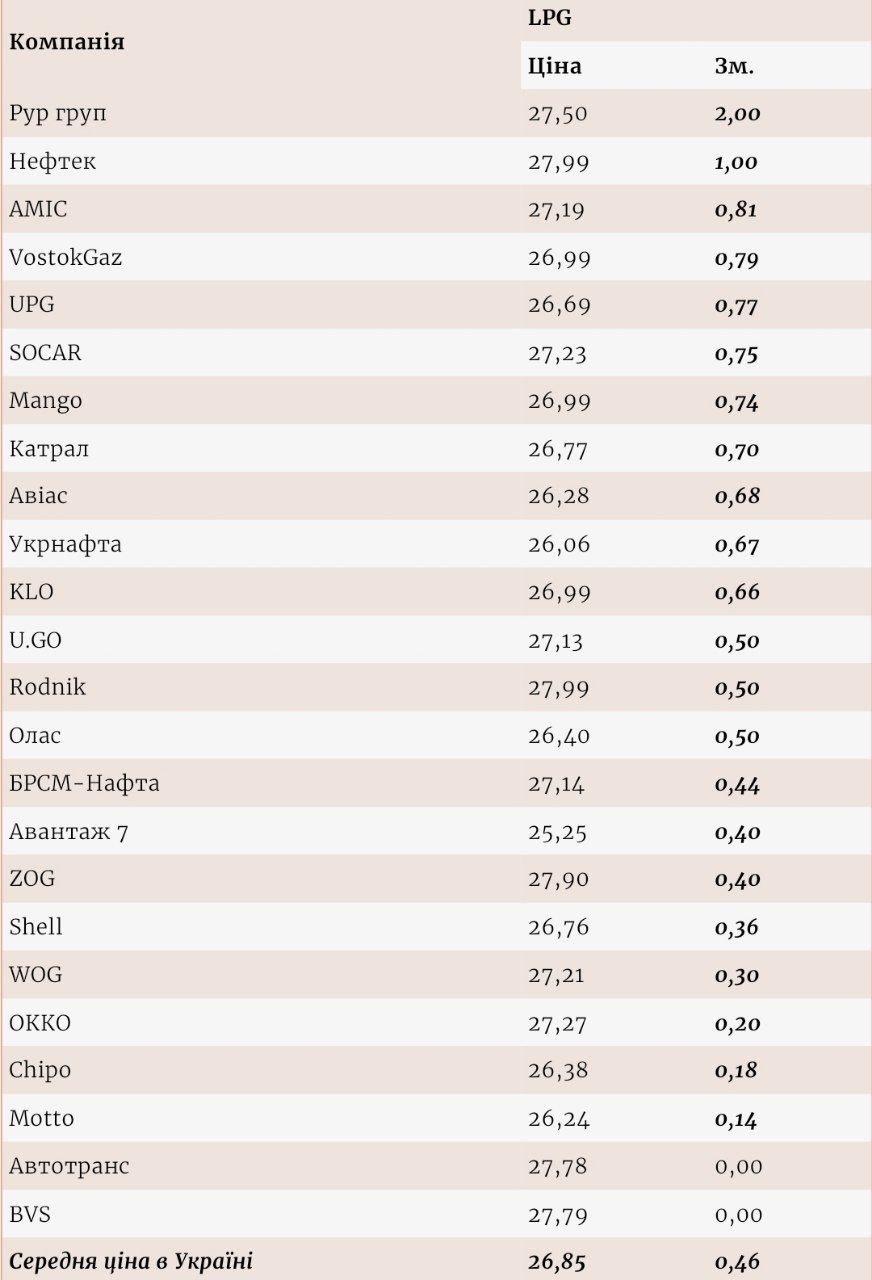Image resolution: width=872 pixels, height=1280 pixels.
Task: Click UPG price value 26,69
Action: pyautogui.click(x=559, y=305)
